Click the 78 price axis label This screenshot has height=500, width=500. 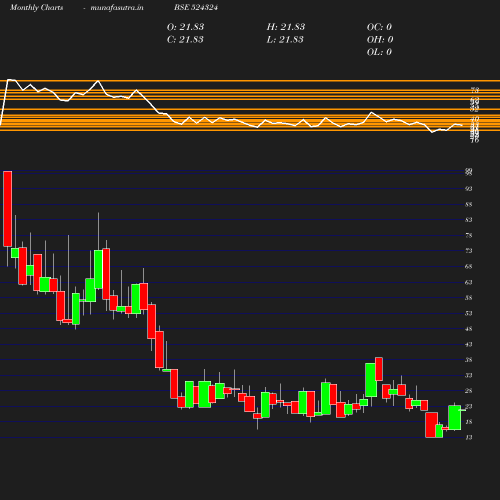click(469, 236)
